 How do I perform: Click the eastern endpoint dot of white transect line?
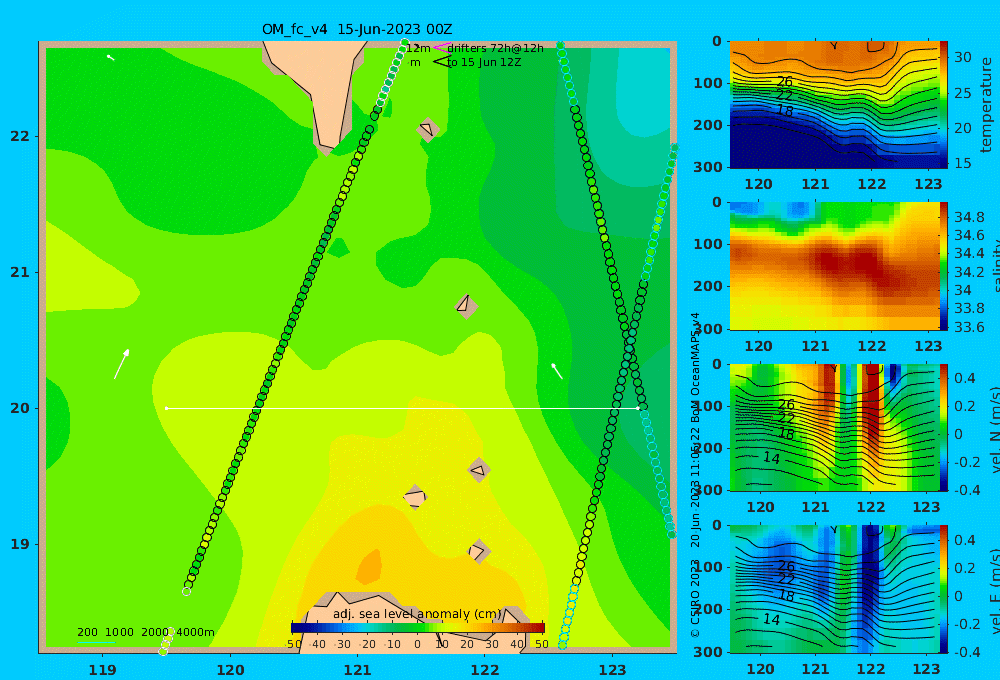pyautogui.click(x=638, y=408)
